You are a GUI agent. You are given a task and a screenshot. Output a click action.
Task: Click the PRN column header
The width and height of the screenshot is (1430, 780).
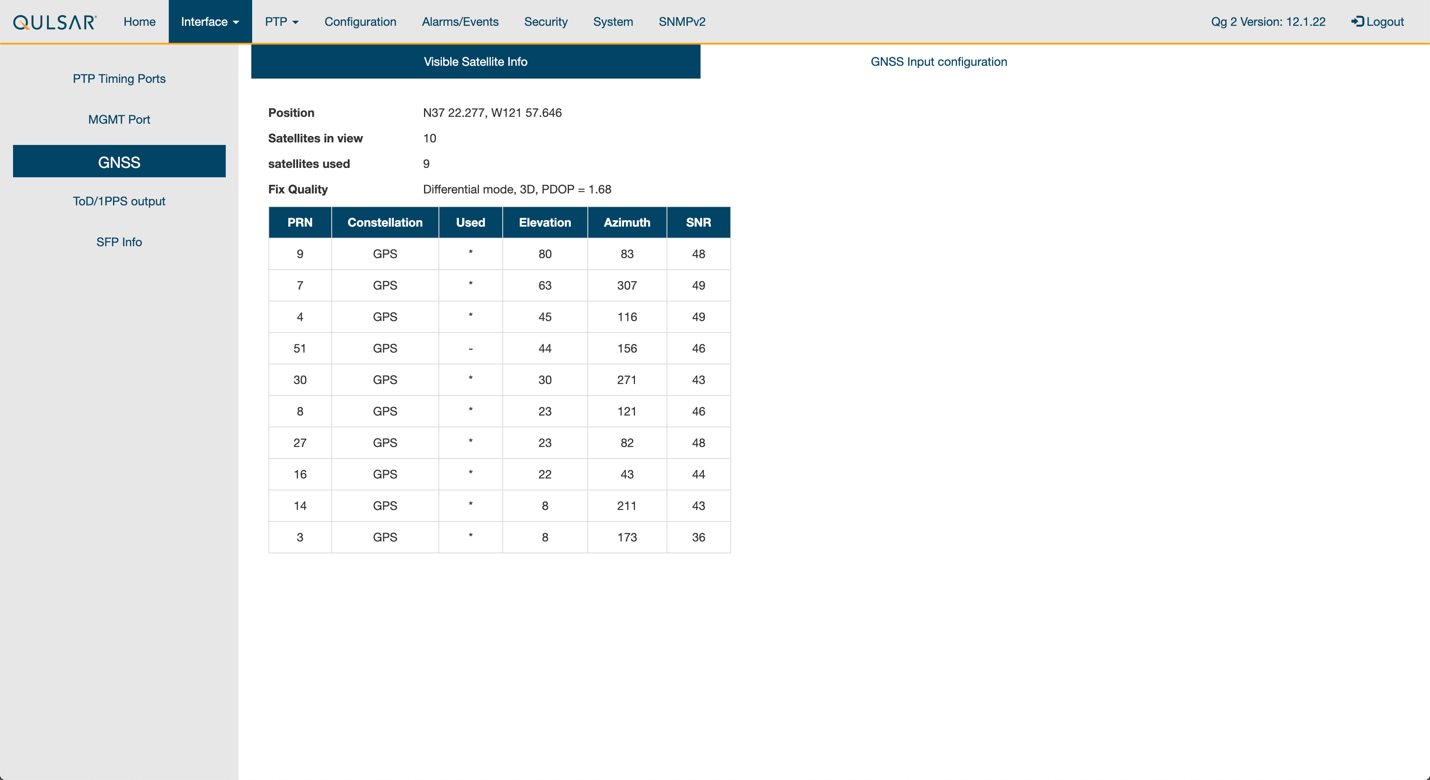(x=300, y=223)
